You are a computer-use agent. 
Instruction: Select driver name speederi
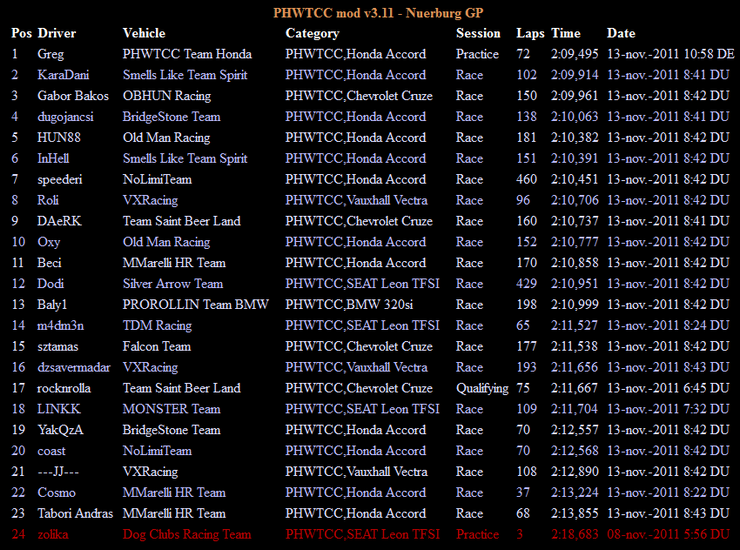click(60, 180)
